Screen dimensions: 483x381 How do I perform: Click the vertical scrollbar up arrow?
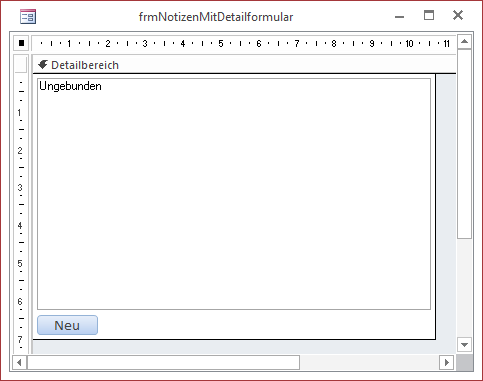tap(464, 42)
